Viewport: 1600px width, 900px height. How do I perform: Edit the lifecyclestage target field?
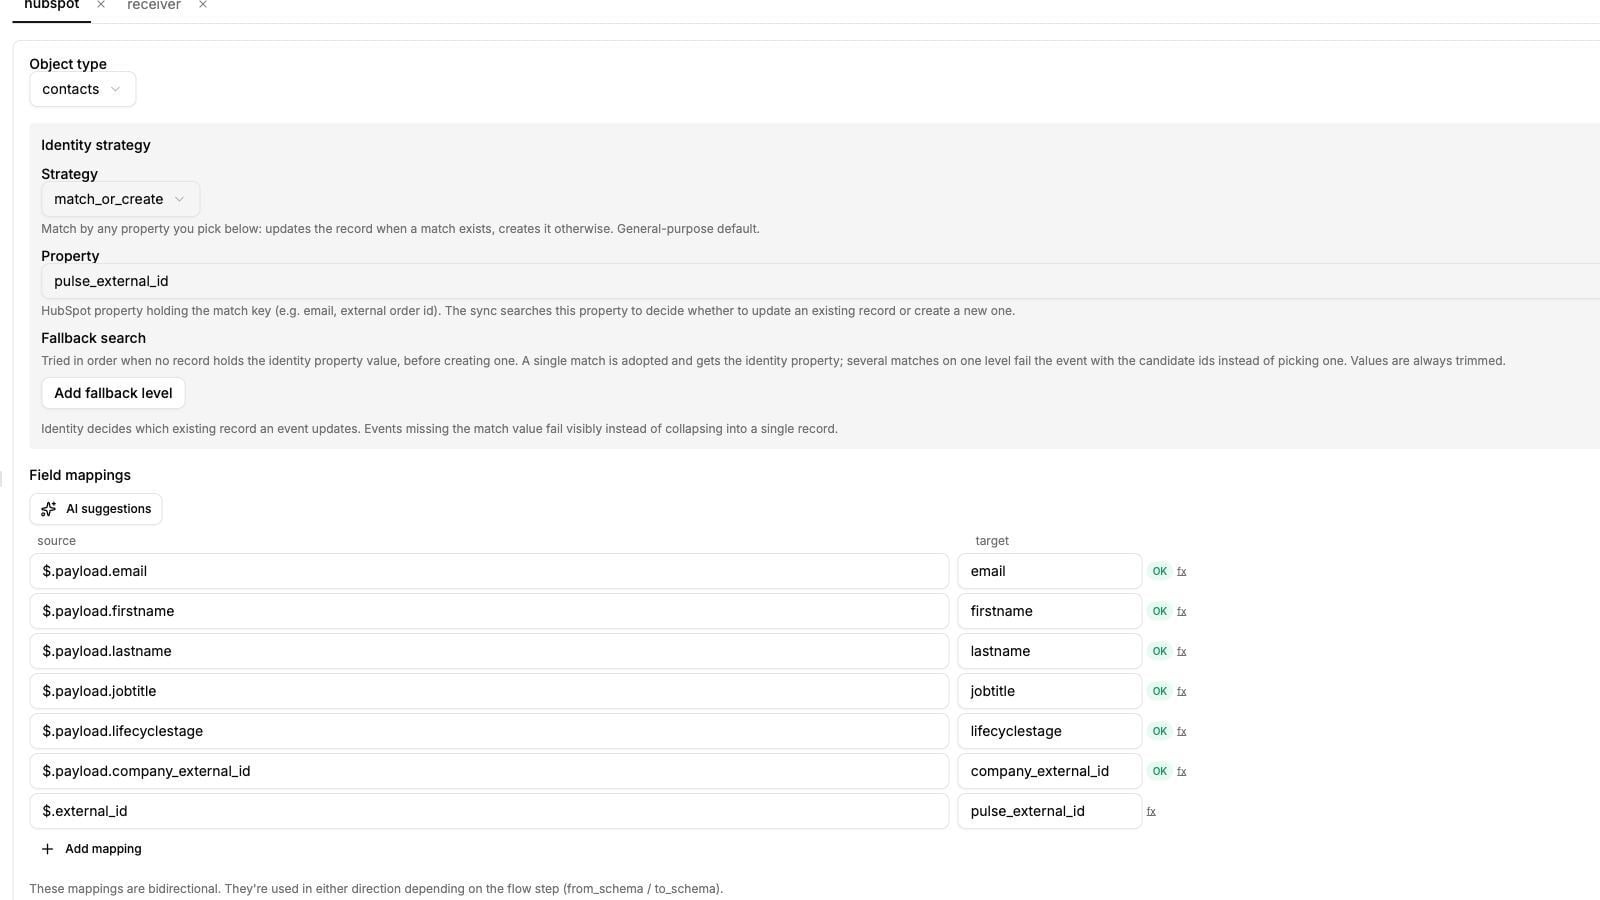coord(1049,731)
